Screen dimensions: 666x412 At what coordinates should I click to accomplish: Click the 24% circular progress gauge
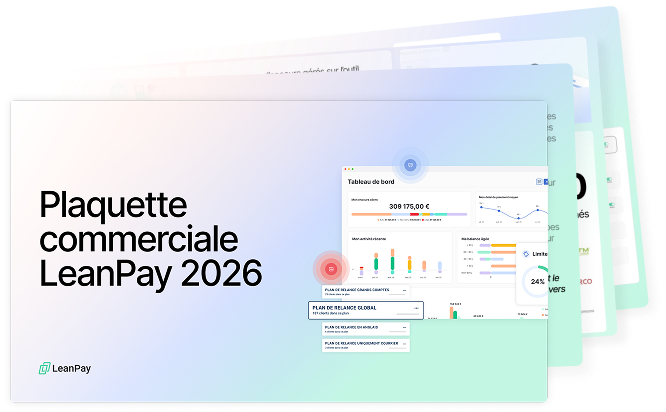pyautogui.click(x=536, y=281)
